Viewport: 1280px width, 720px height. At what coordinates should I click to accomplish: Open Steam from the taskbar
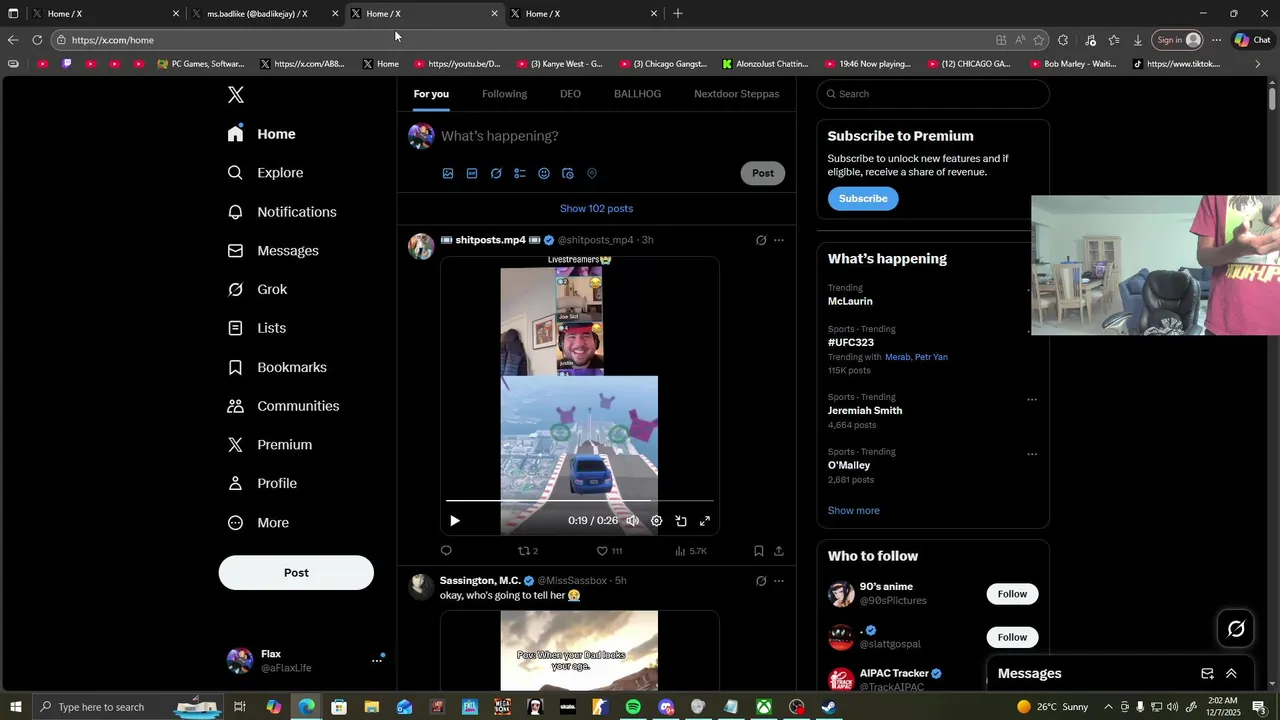(x=829, y=707)
